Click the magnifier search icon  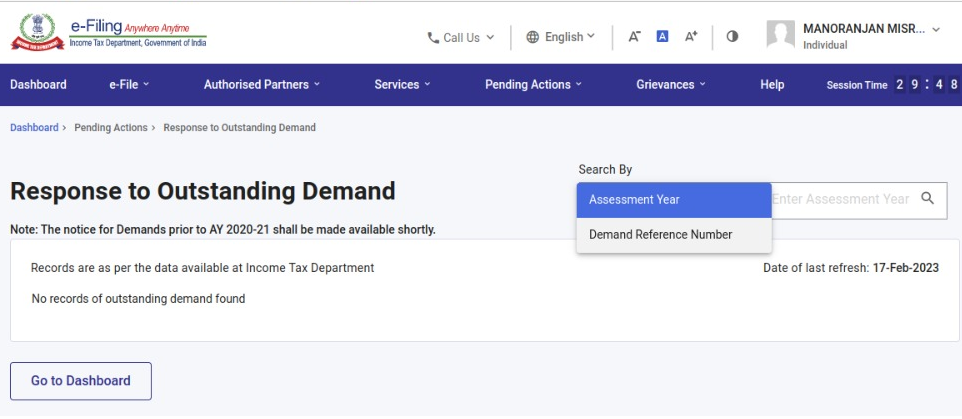coord(927,199)
